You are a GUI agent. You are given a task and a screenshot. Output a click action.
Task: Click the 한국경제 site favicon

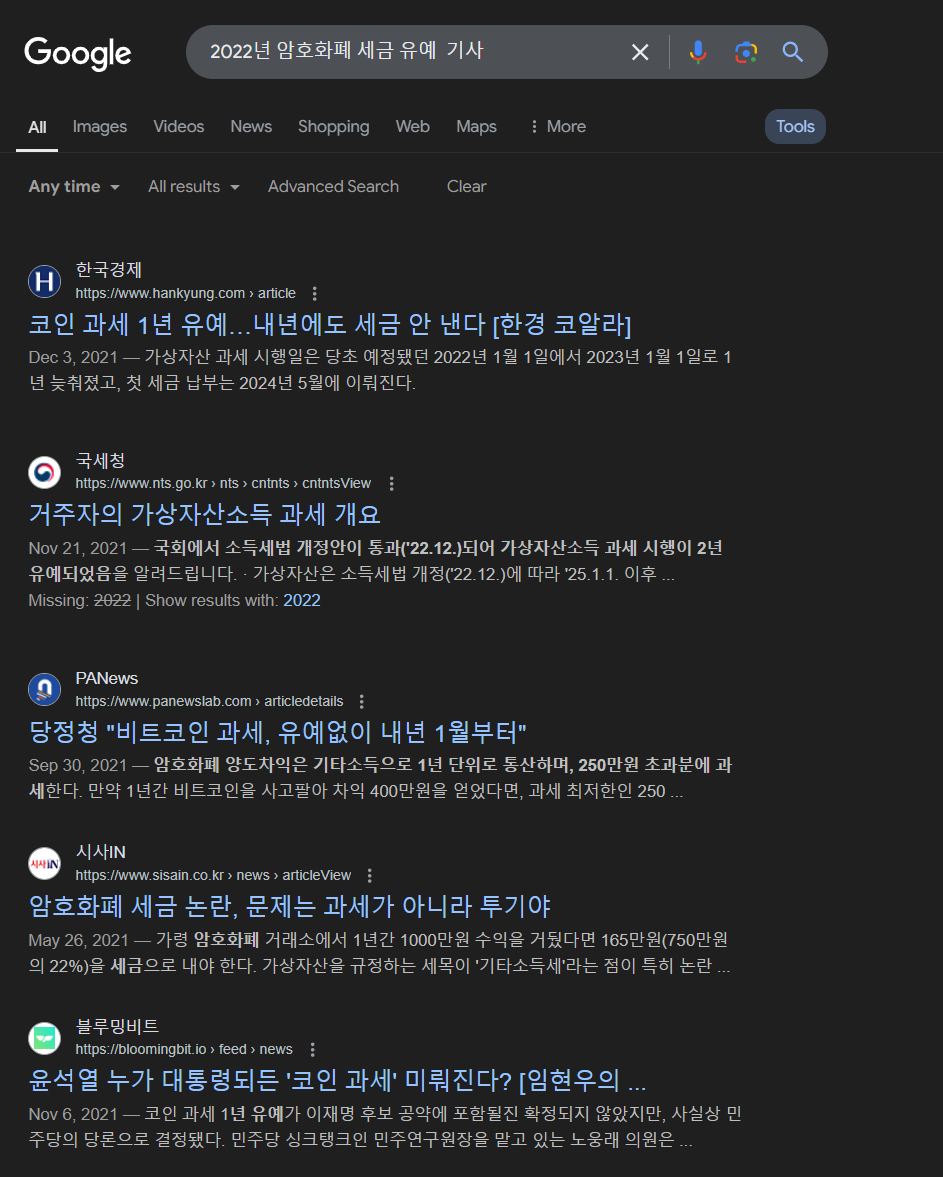pos(44,281)
